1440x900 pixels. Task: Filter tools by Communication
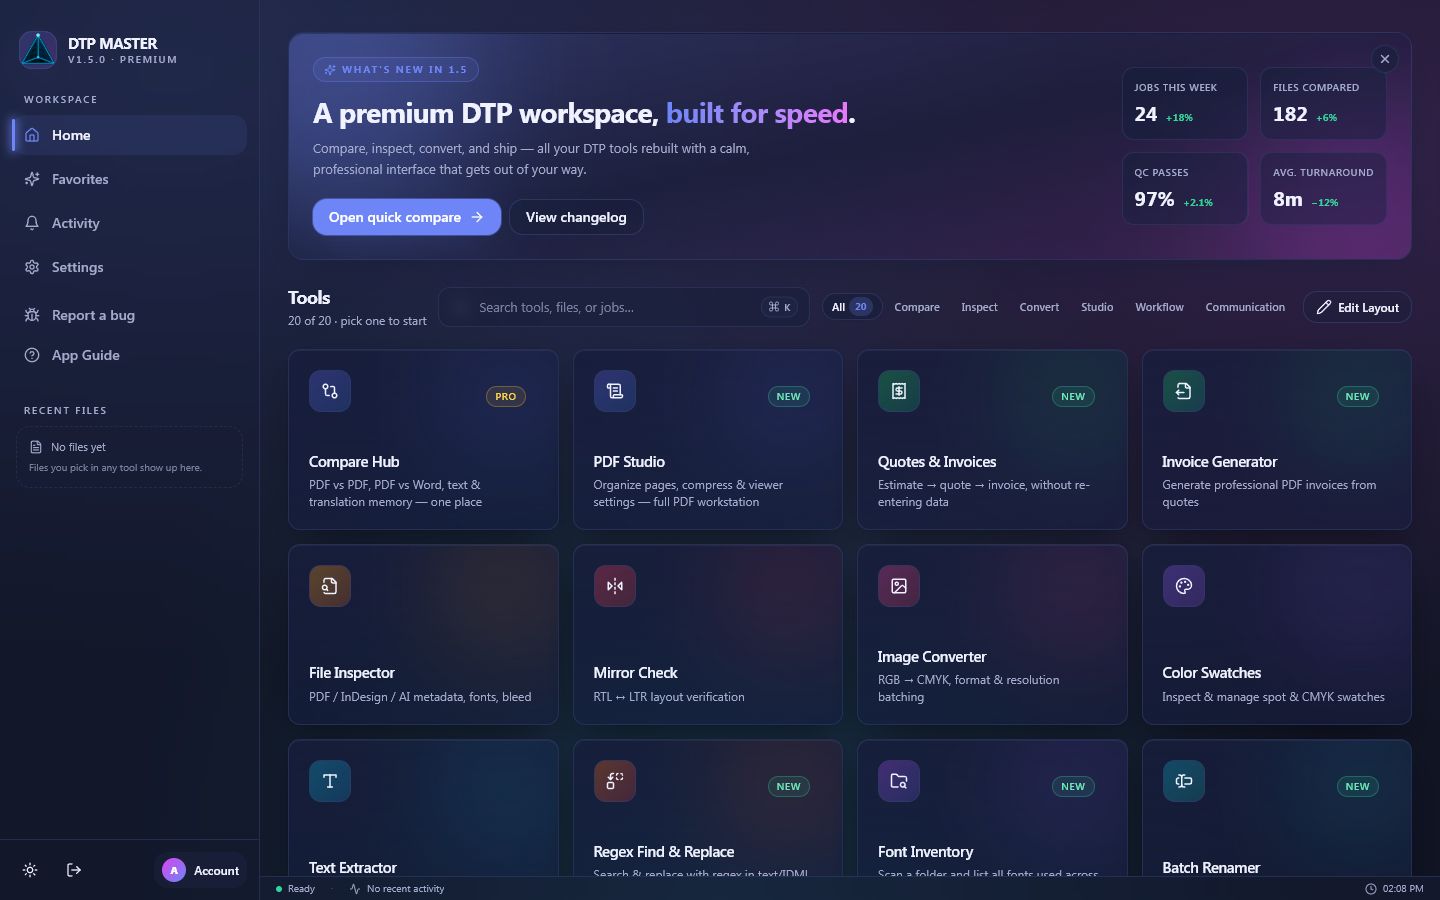pyautogui.click(x=1245, y=307)
